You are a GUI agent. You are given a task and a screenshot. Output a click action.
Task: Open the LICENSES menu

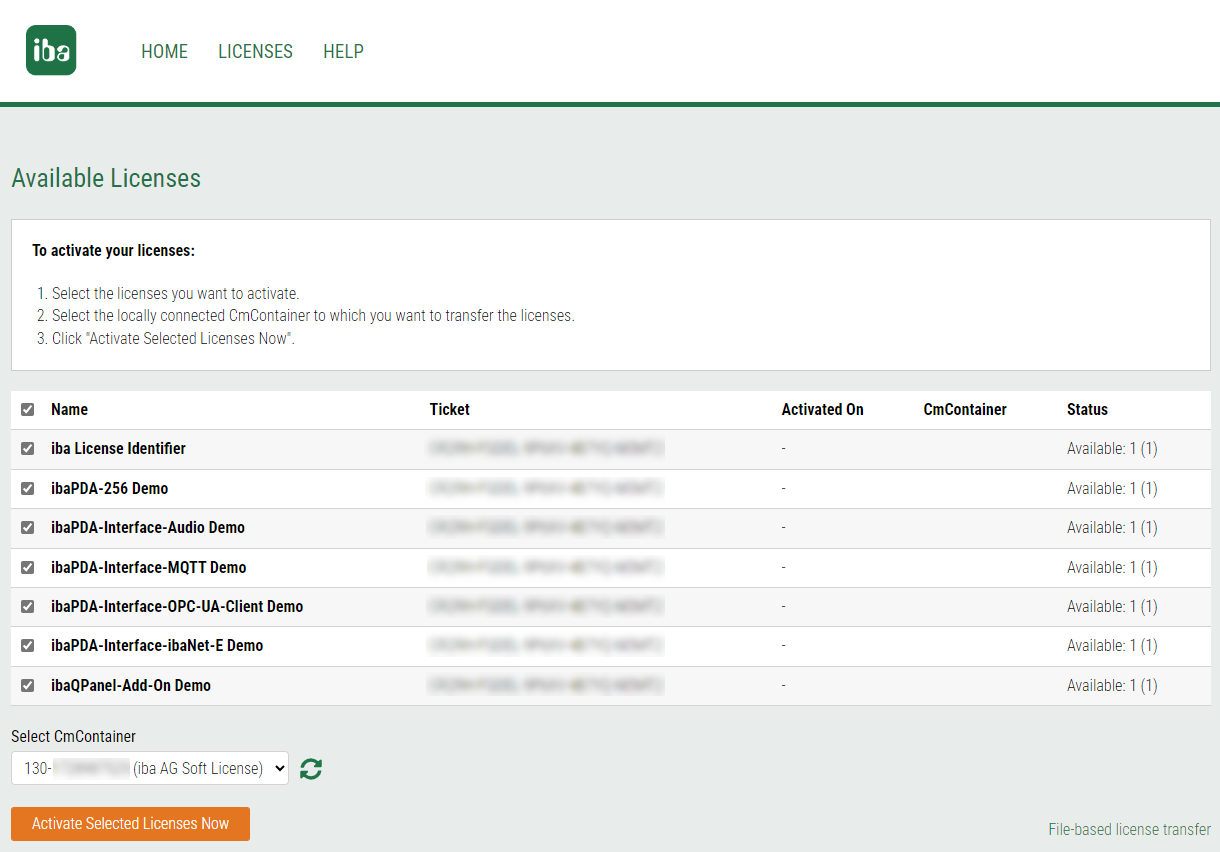[255, 52]
